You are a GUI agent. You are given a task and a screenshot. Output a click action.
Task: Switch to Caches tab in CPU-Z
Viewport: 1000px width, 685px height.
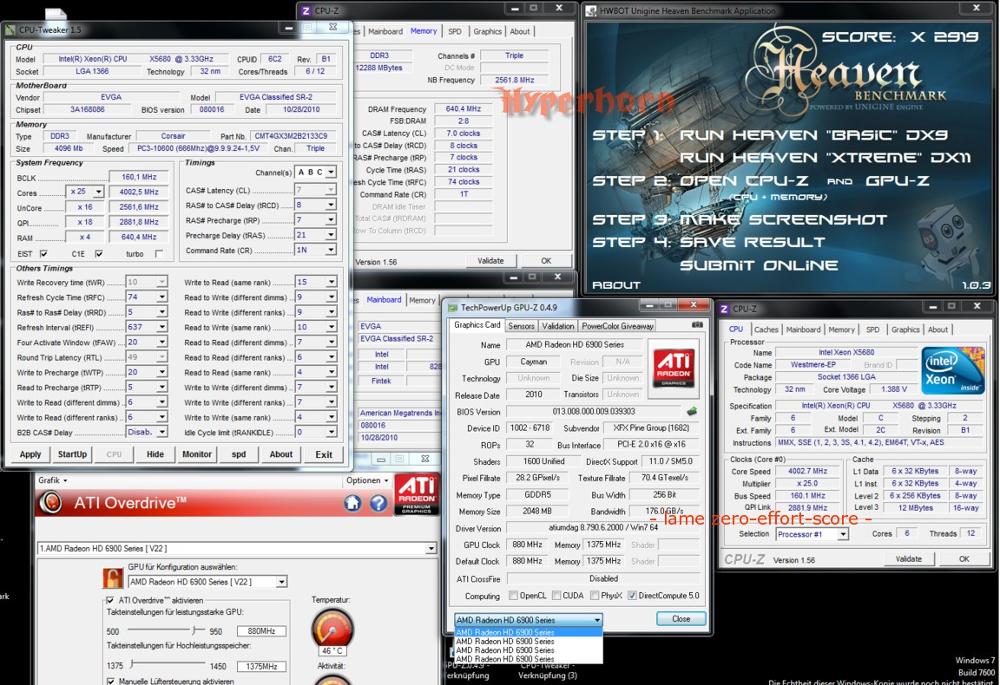click(766, 330)
